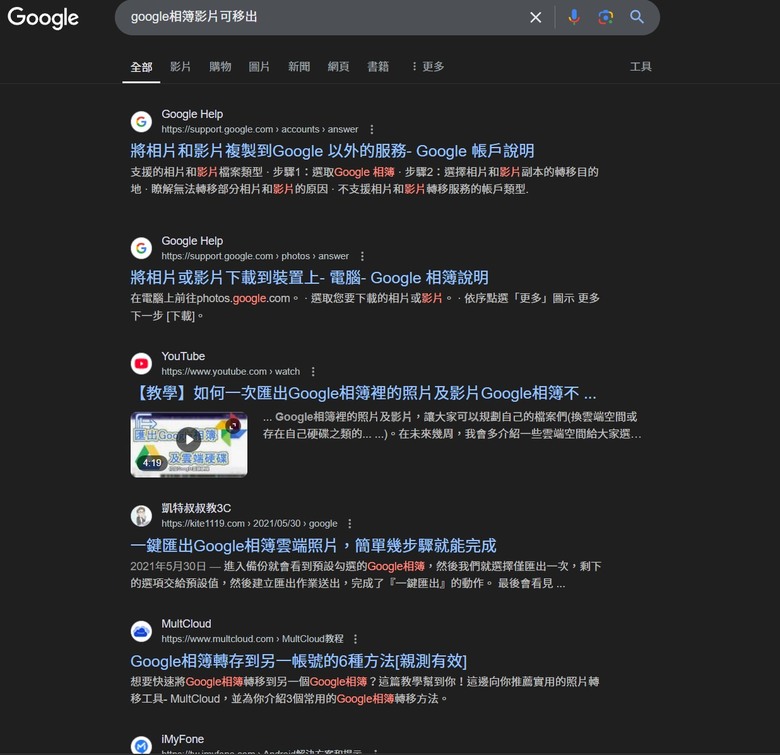Image resolution: width=780 pixels, height=755 pixels.
Task: Open the 工具 search tools
Action: pos(641,66)
